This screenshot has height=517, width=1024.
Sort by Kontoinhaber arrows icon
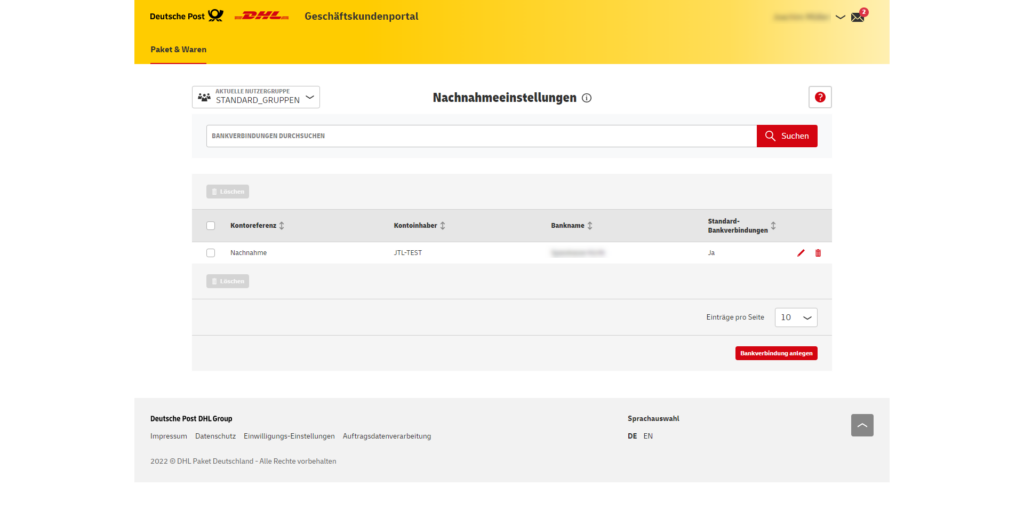pos(442,226)
